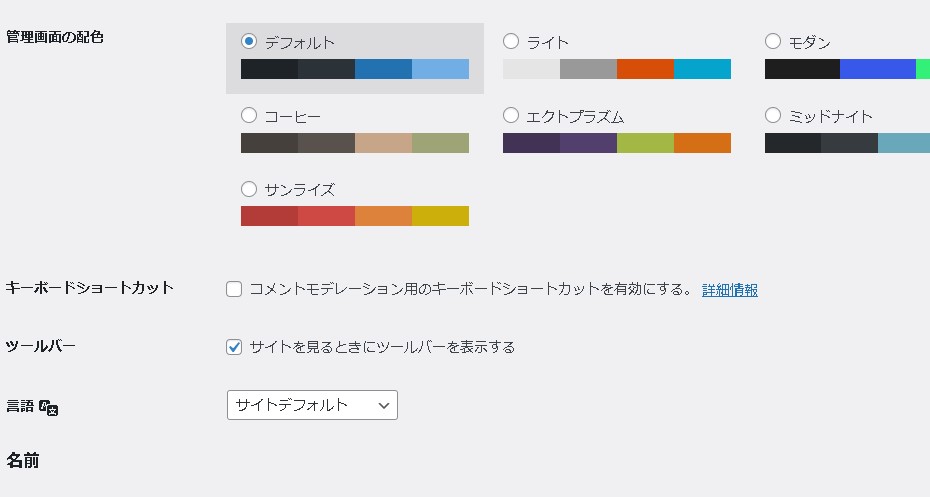Select the ライト color scheme radio button

pyautogui.click(x=511, y=42)
